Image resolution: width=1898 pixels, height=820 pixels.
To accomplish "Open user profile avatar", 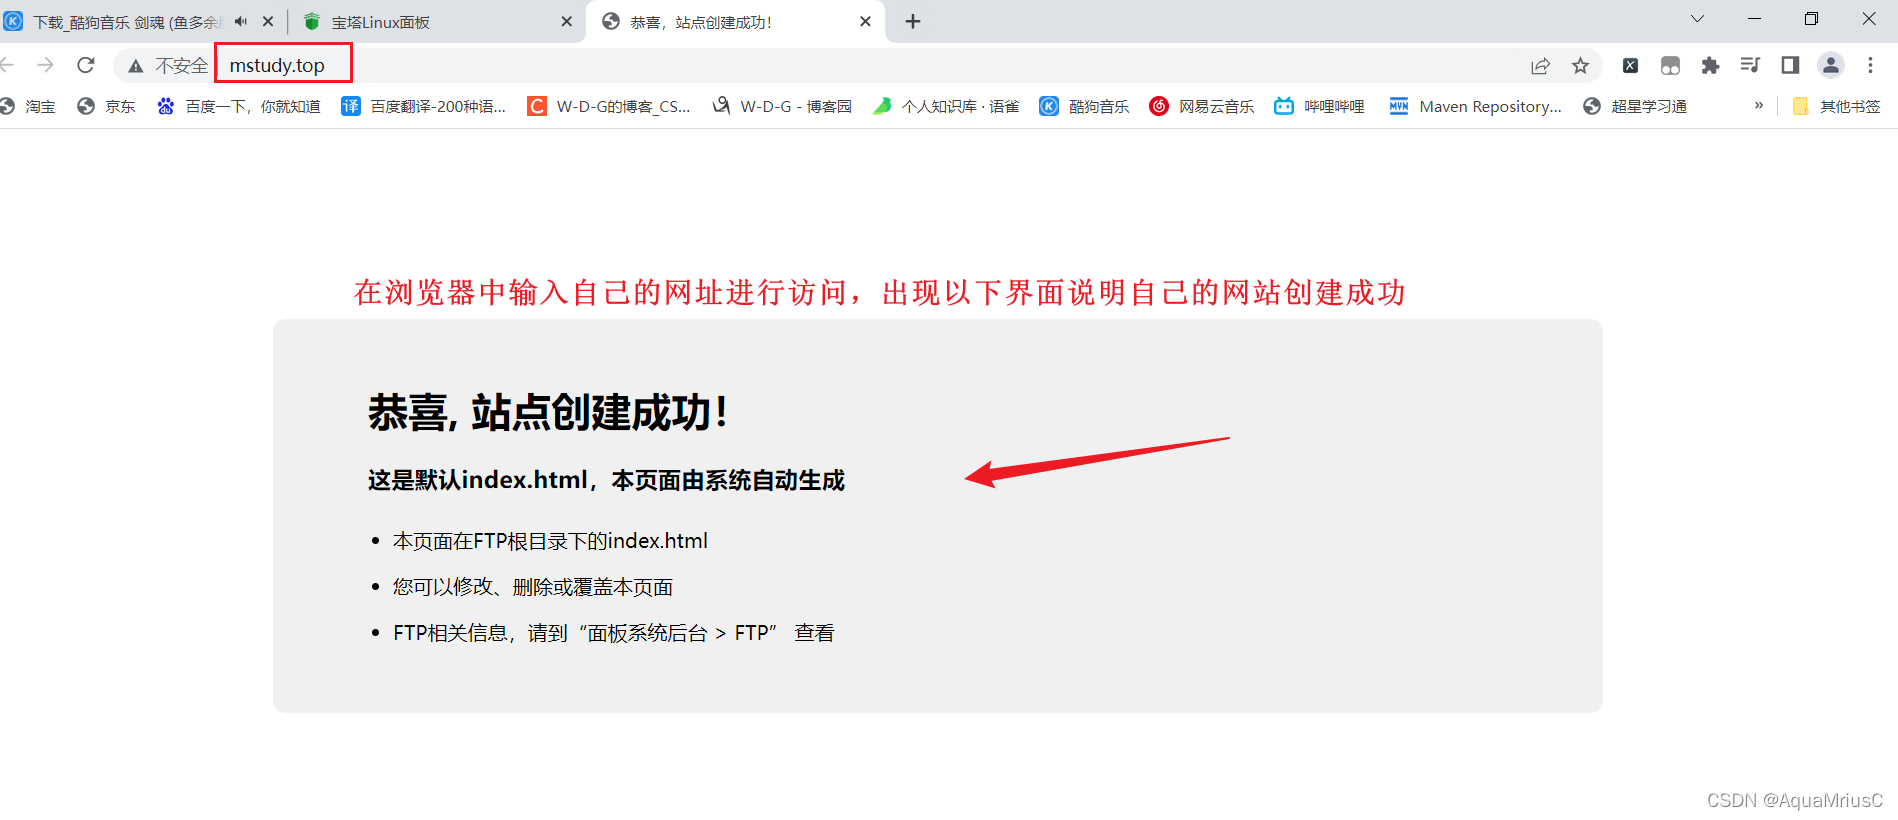I will coord(1831,66).
